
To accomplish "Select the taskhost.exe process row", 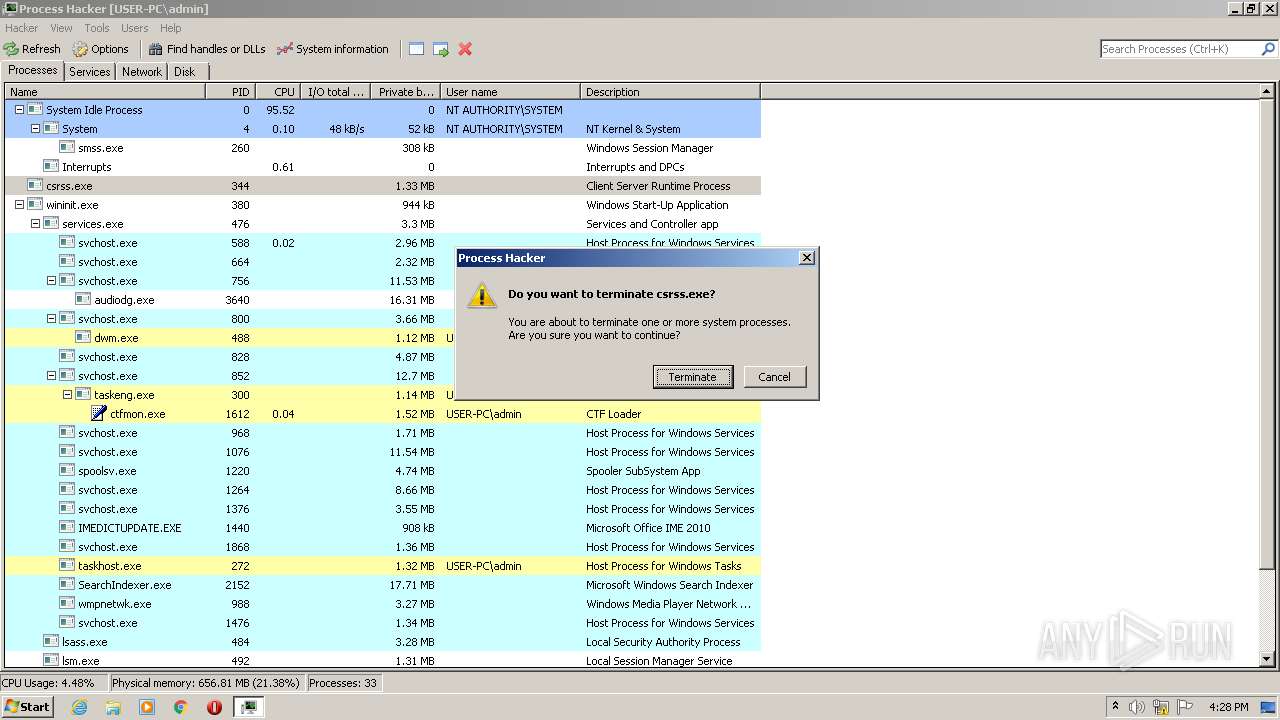I will (383, 566).
